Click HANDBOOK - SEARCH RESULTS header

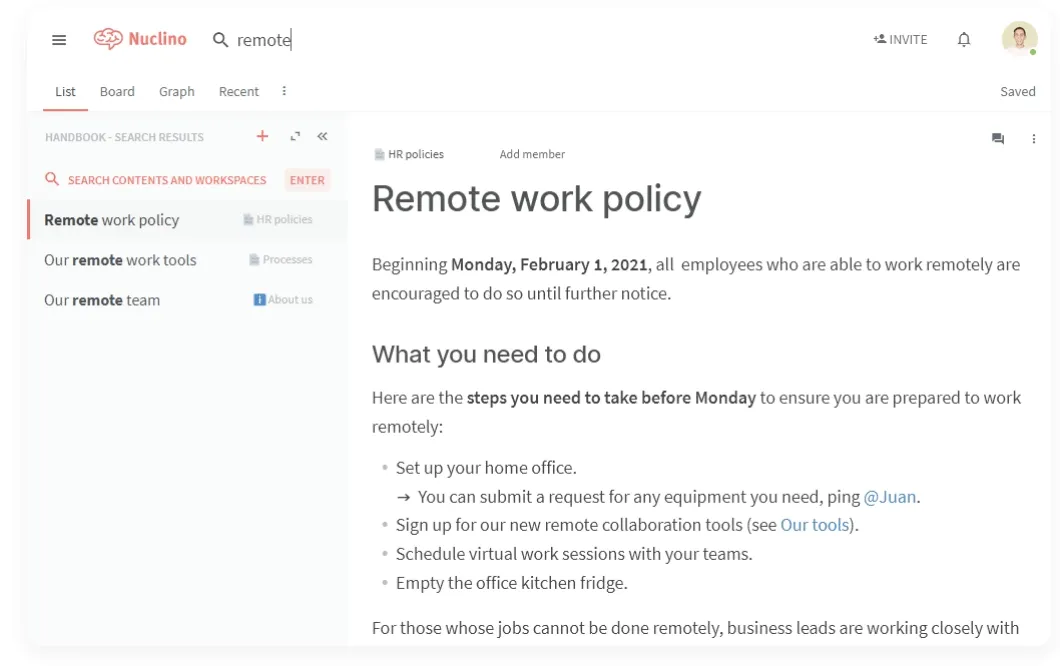tap(124, 137)
